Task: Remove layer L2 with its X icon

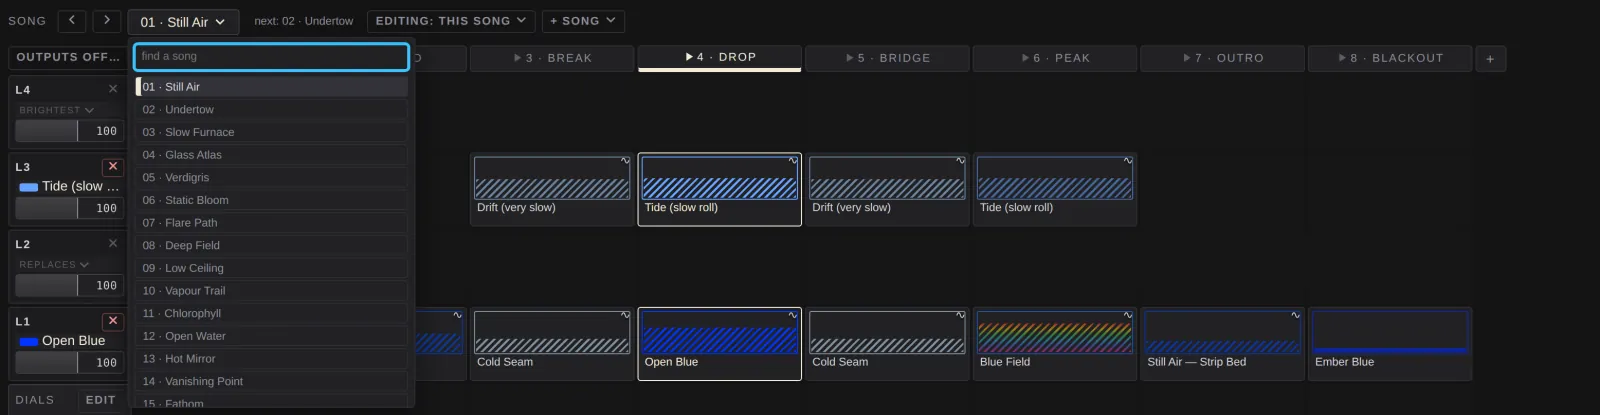Action: tap(113, 243)
